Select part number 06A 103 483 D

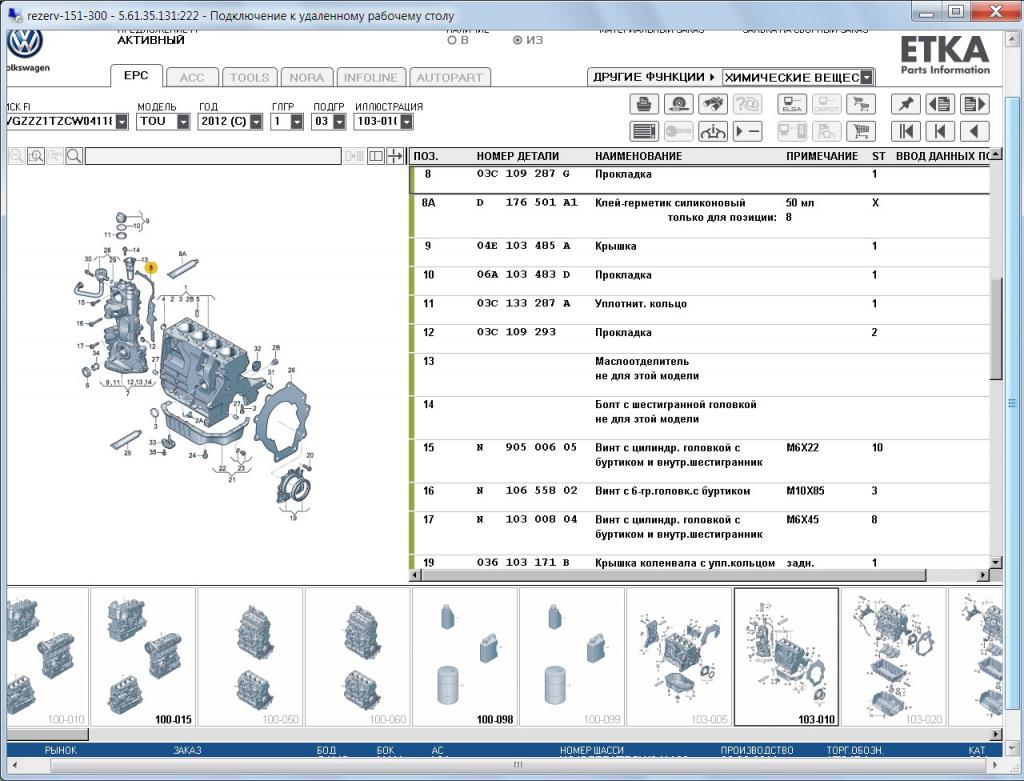pyautogui.click(x=523, y=274)
